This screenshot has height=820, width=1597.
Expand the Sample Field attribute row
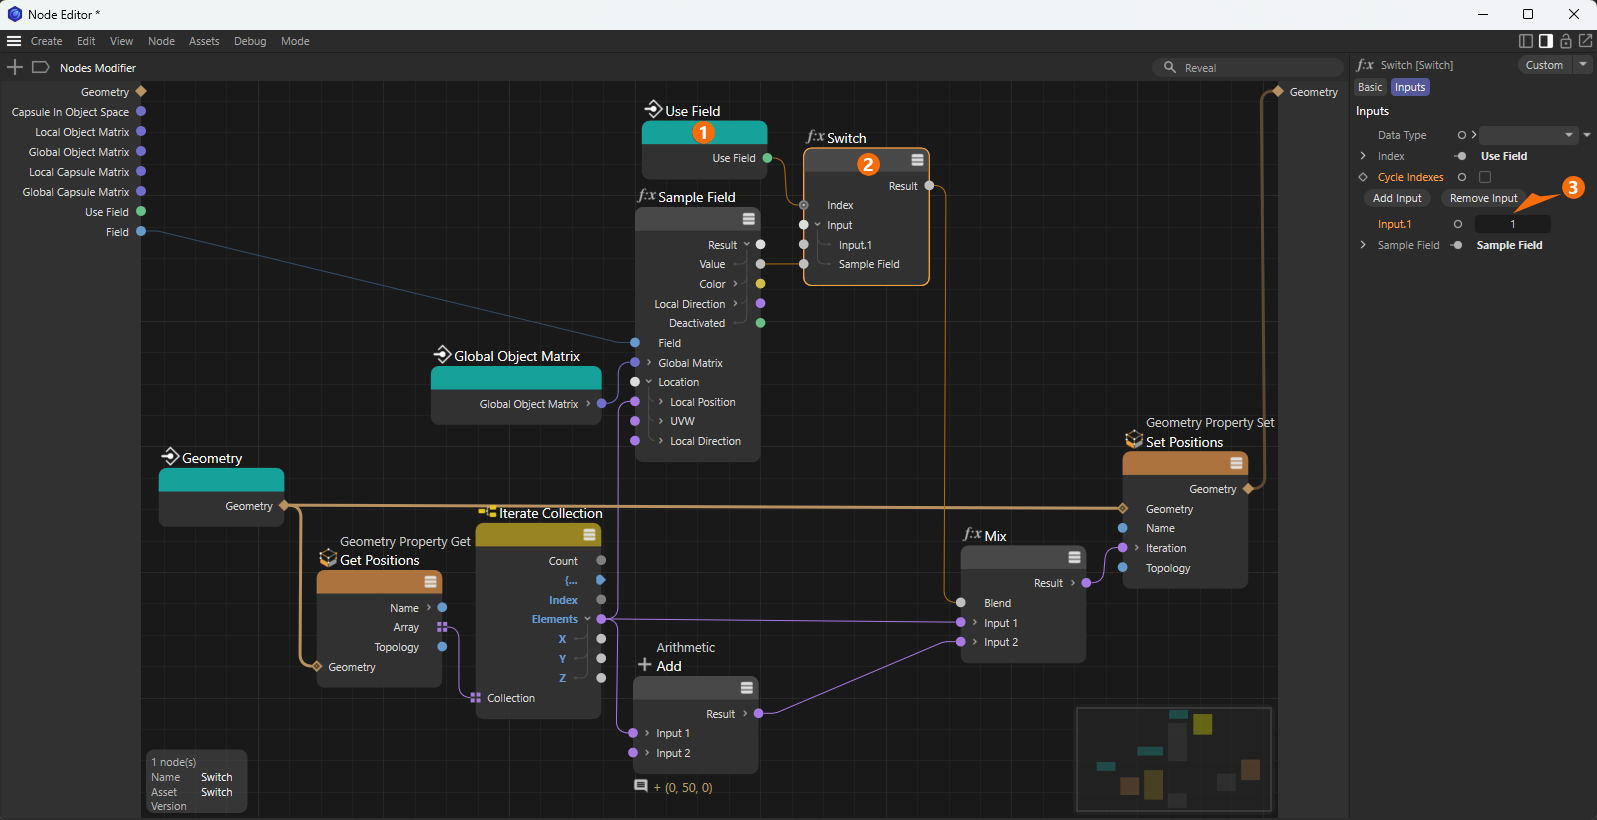tap(1363, 245)
